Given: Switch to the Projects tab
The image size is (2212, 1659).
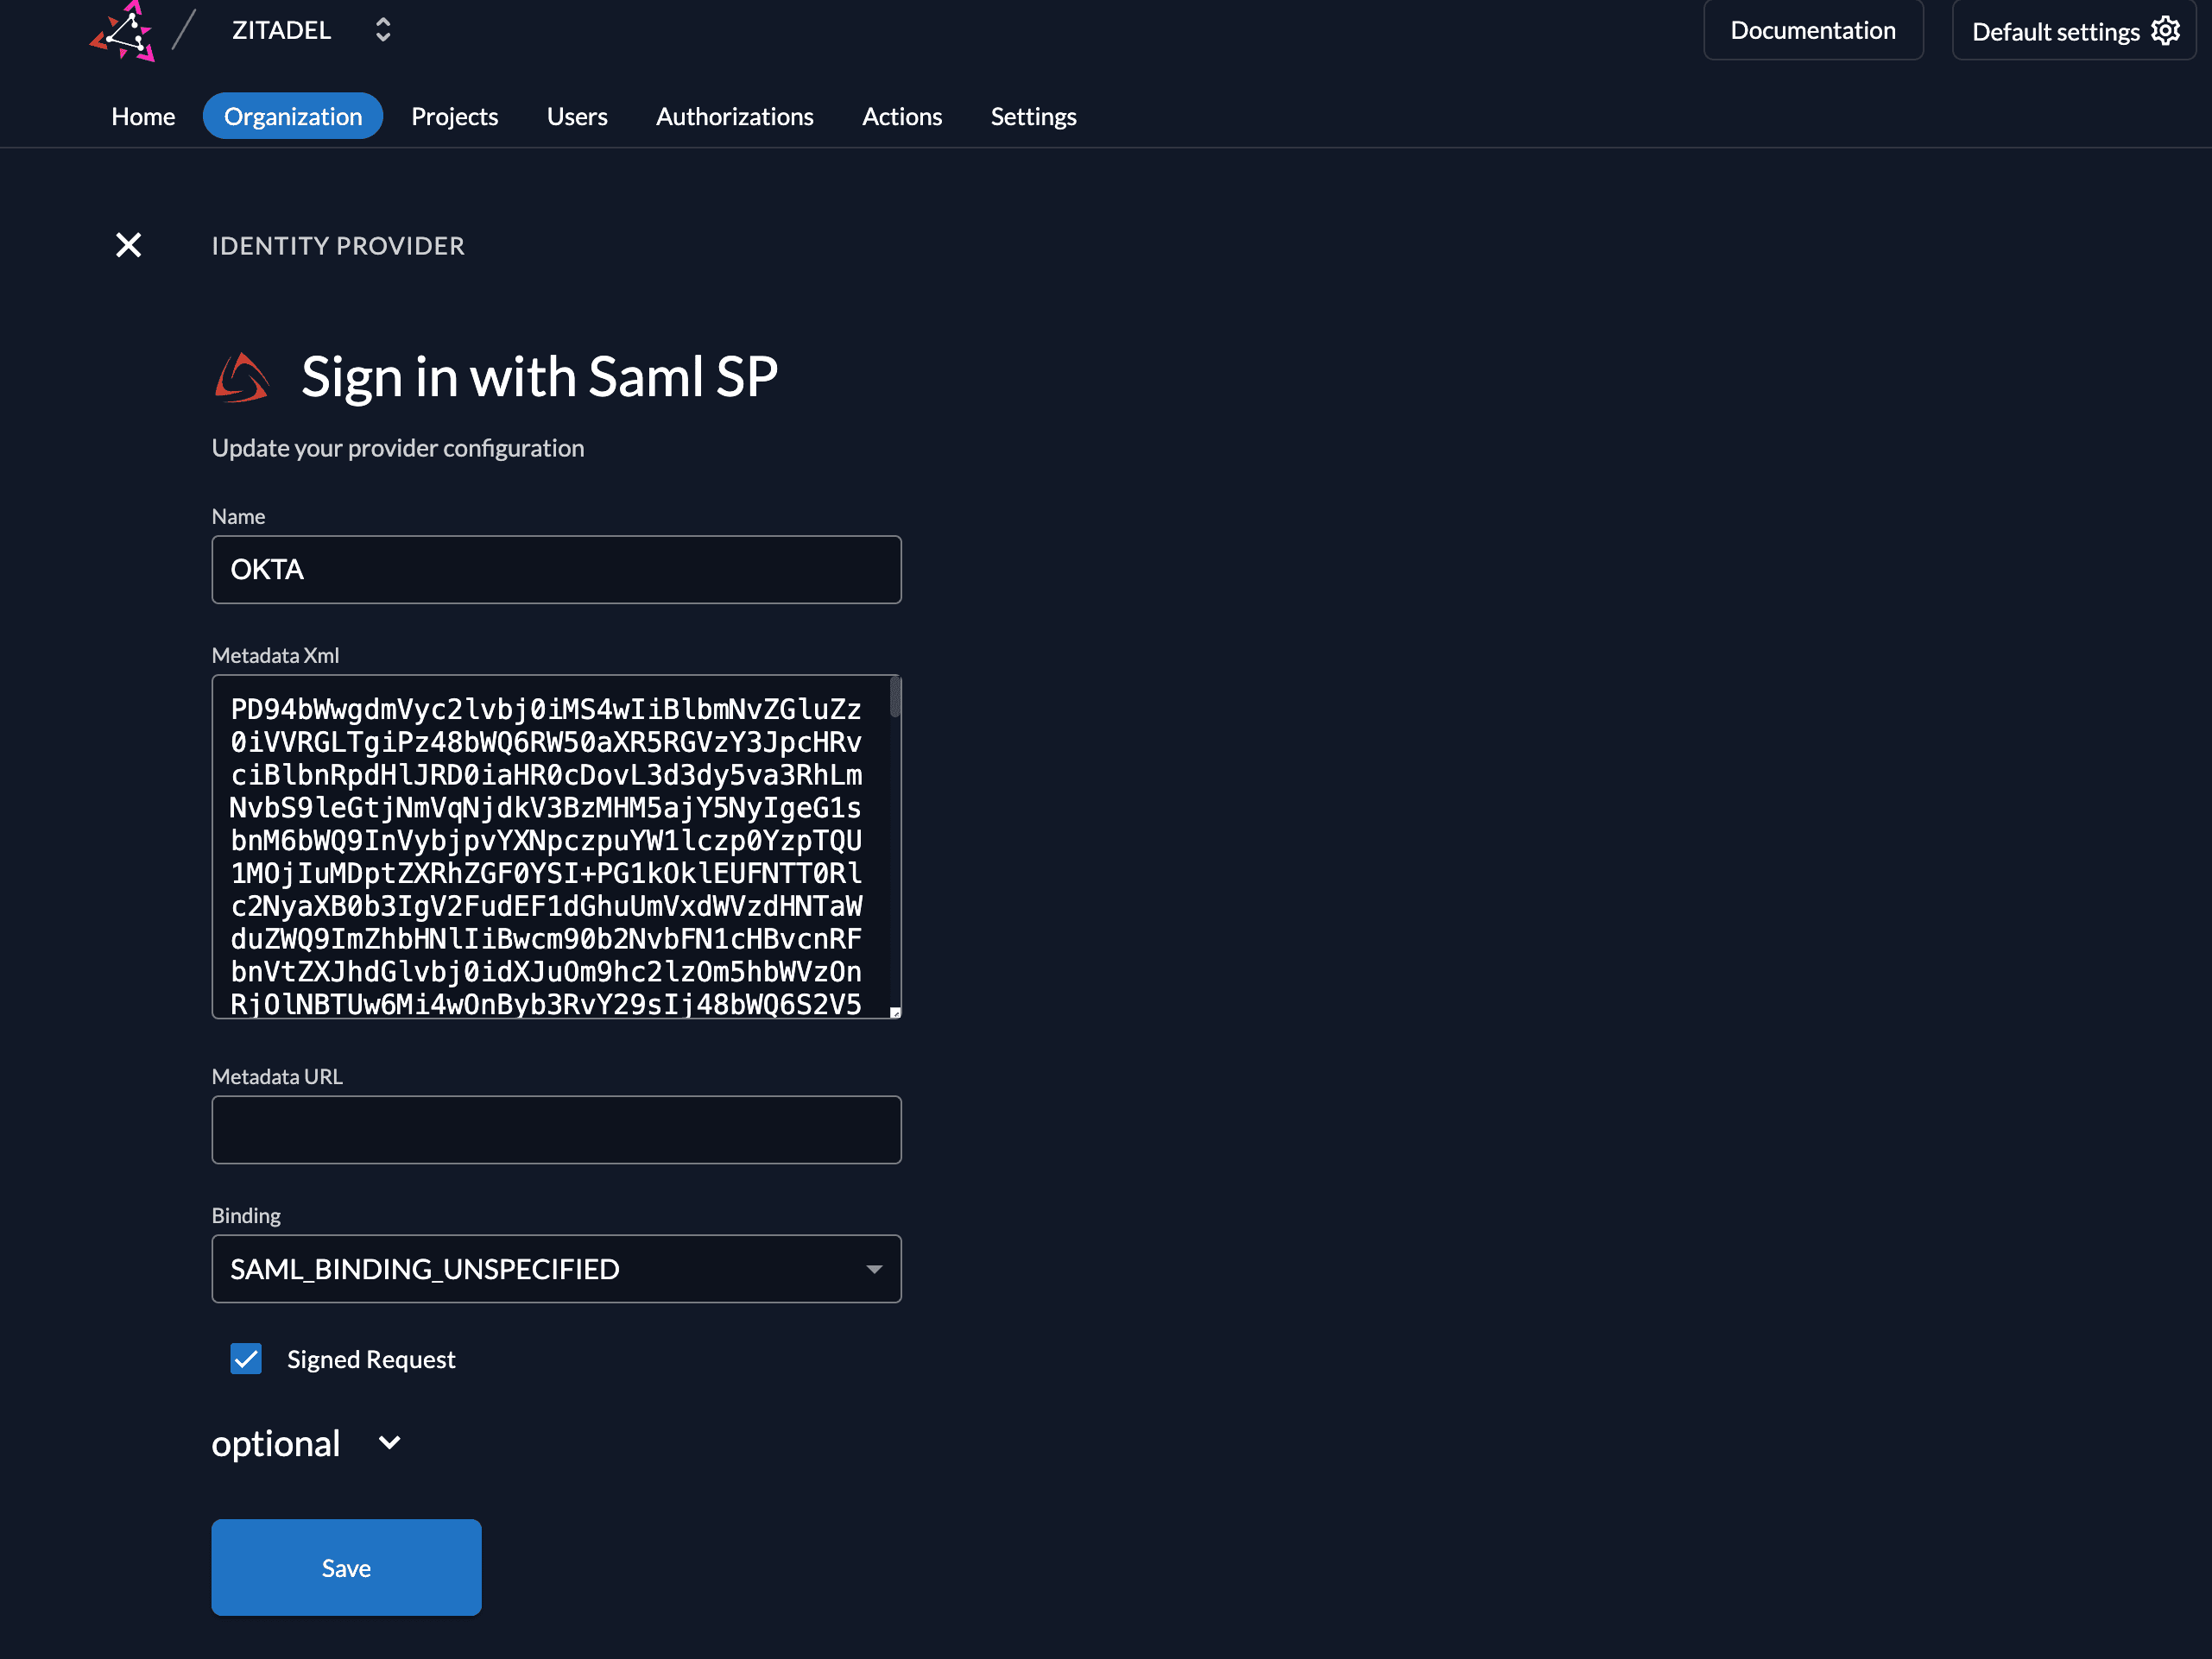Looking at the screenshot, I should (x=454, y=116).
